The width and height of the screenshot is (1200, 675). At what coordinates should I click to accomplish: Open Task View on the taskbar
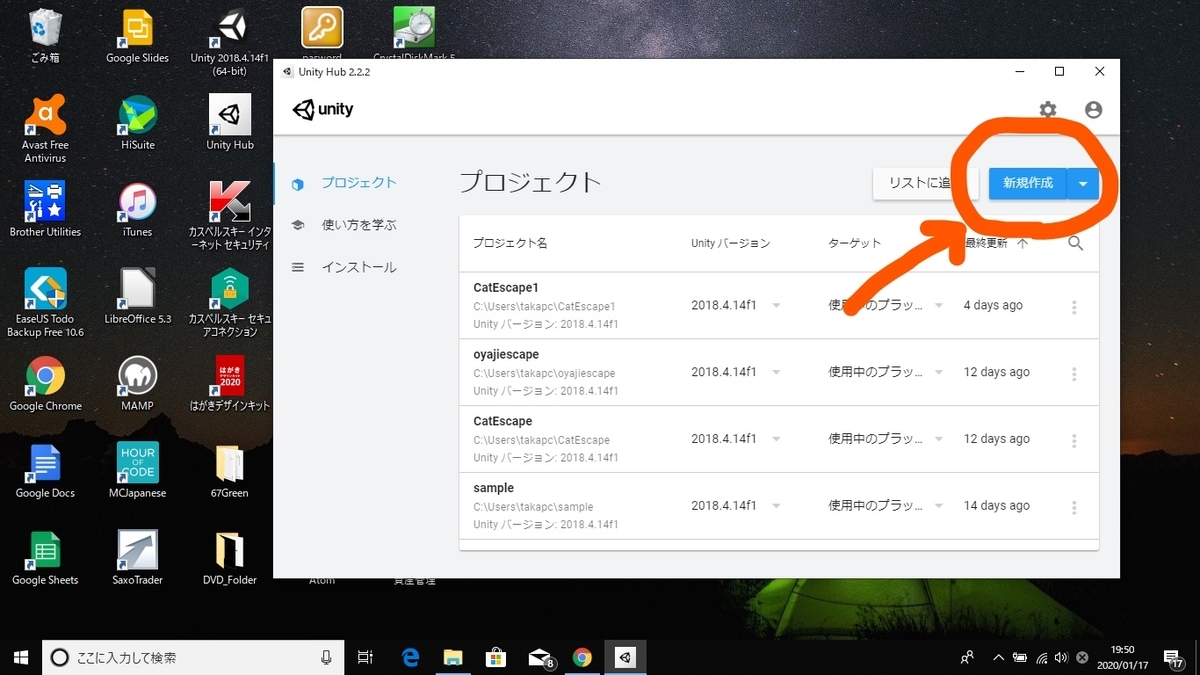point(365,657)
